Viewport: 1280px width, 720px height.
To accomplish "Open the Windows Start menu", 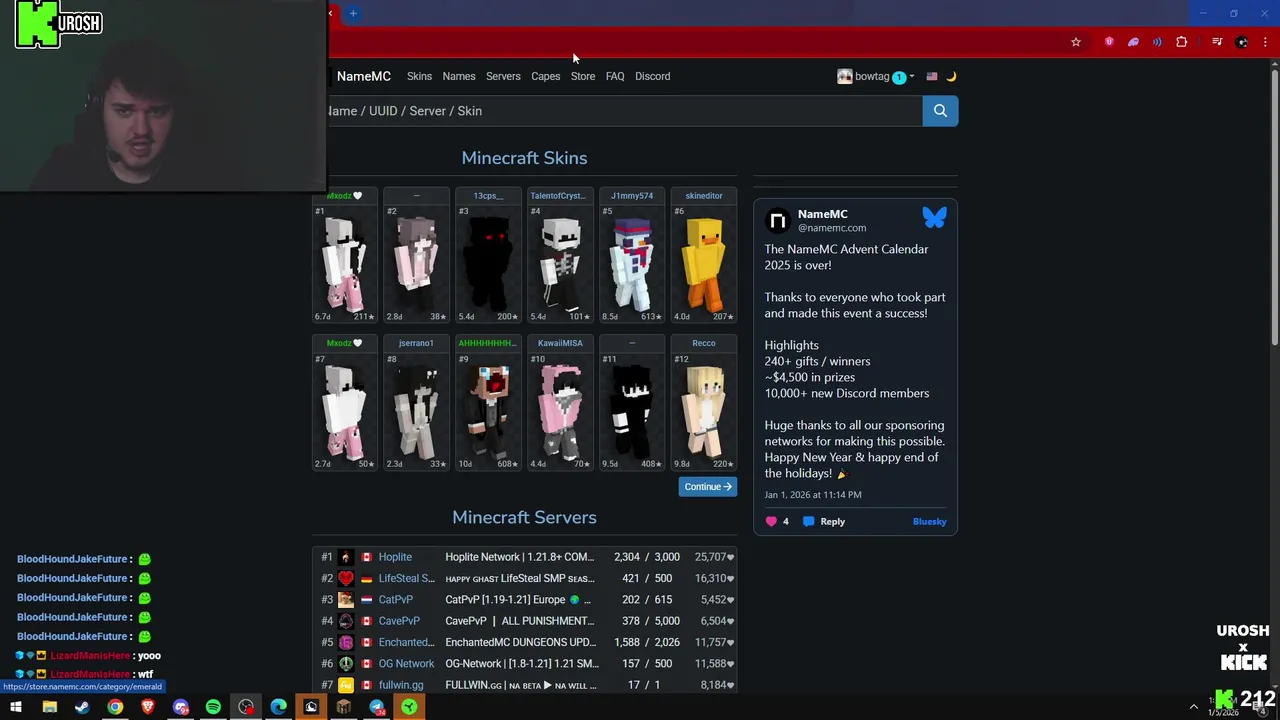I will (16, 707).
